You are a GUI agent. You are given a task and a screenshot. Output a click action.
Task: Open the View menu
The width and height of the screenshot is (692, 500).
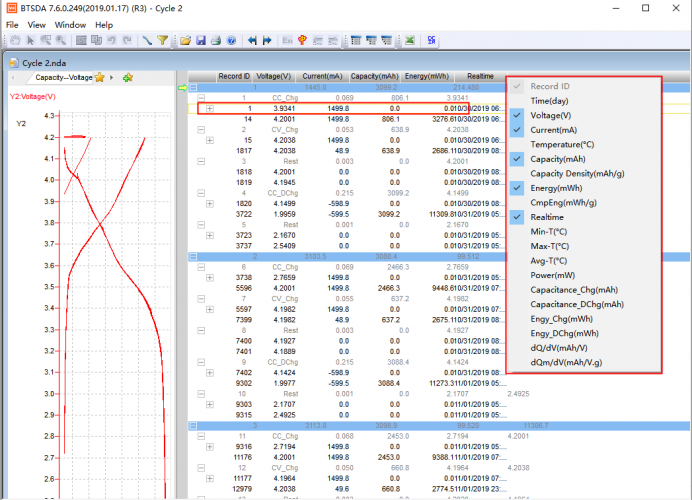pos(36,25)
